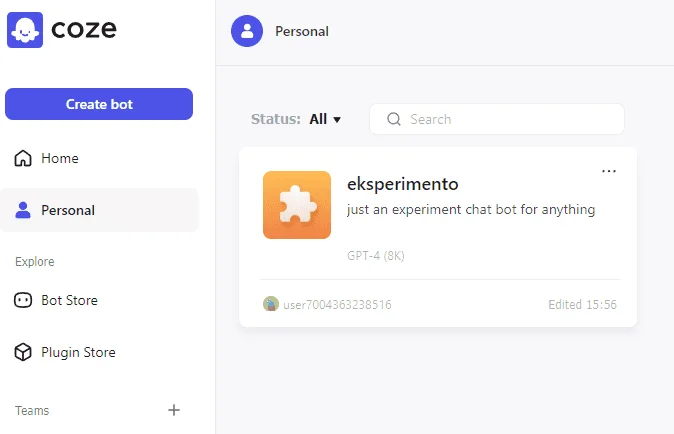
Task: Click the magnifier icon in search box
Action: [394, 119]
